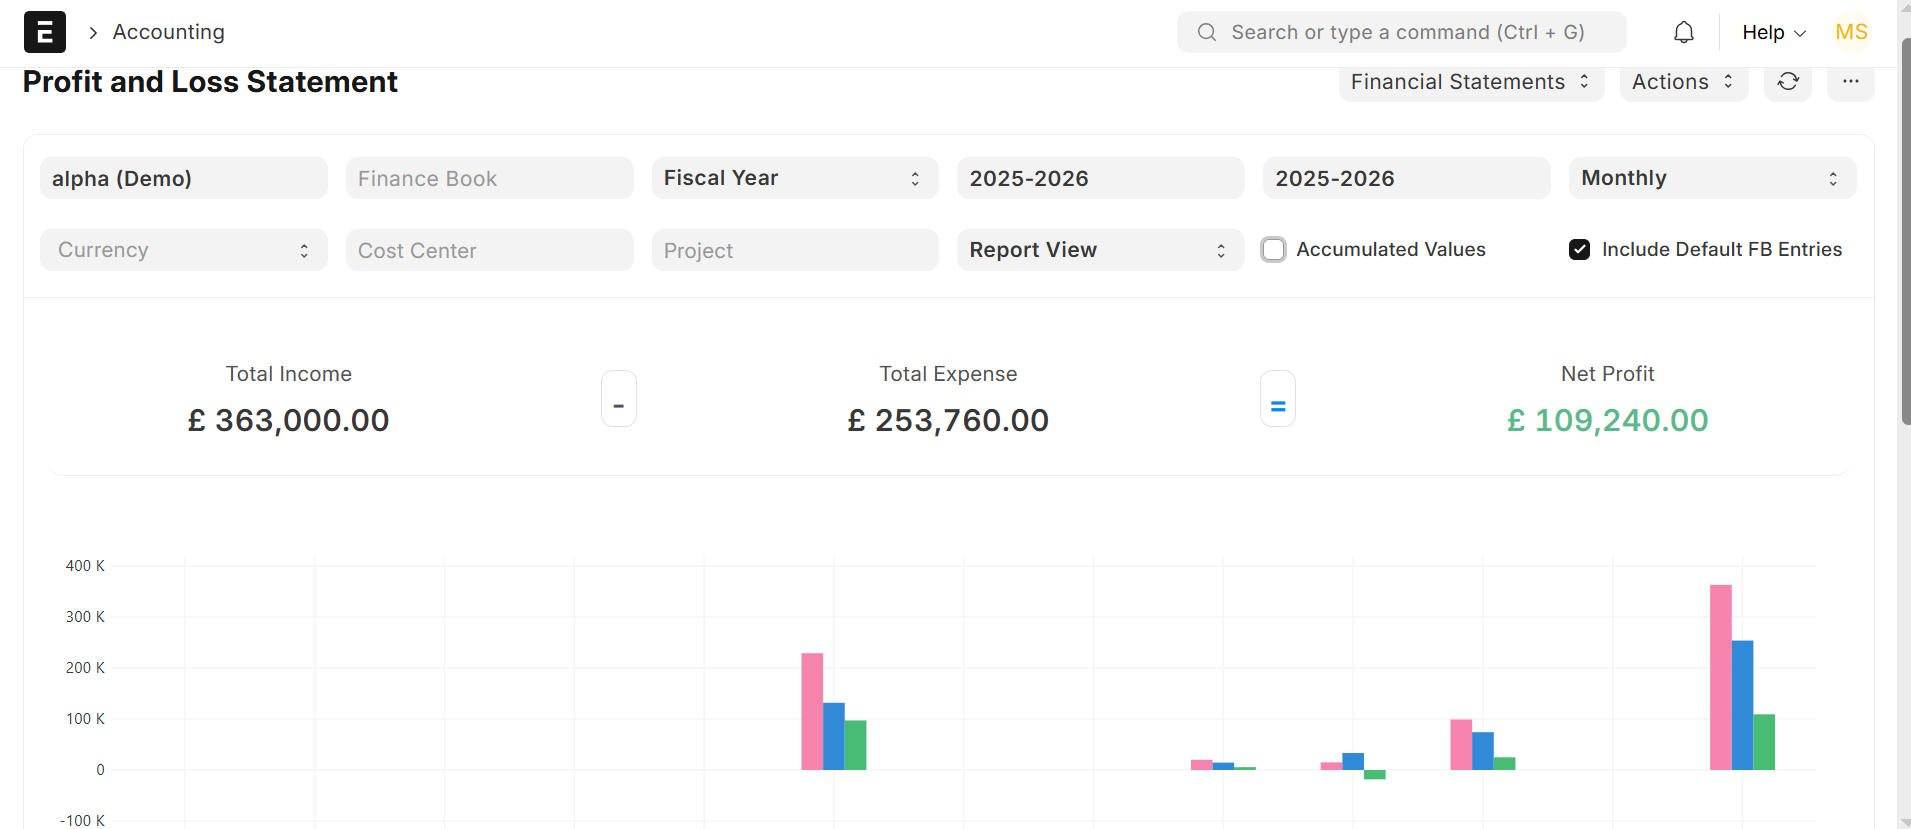Open the Help menu
Screen dimensions: 1911x829
coord(1773,32)
